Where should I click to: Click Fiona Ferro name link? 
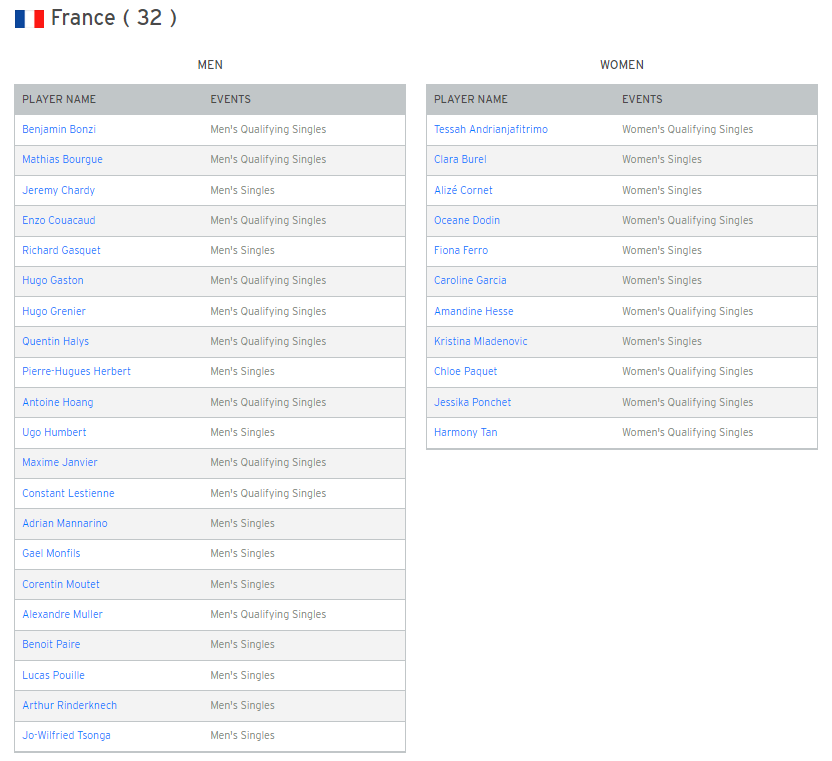461,250
